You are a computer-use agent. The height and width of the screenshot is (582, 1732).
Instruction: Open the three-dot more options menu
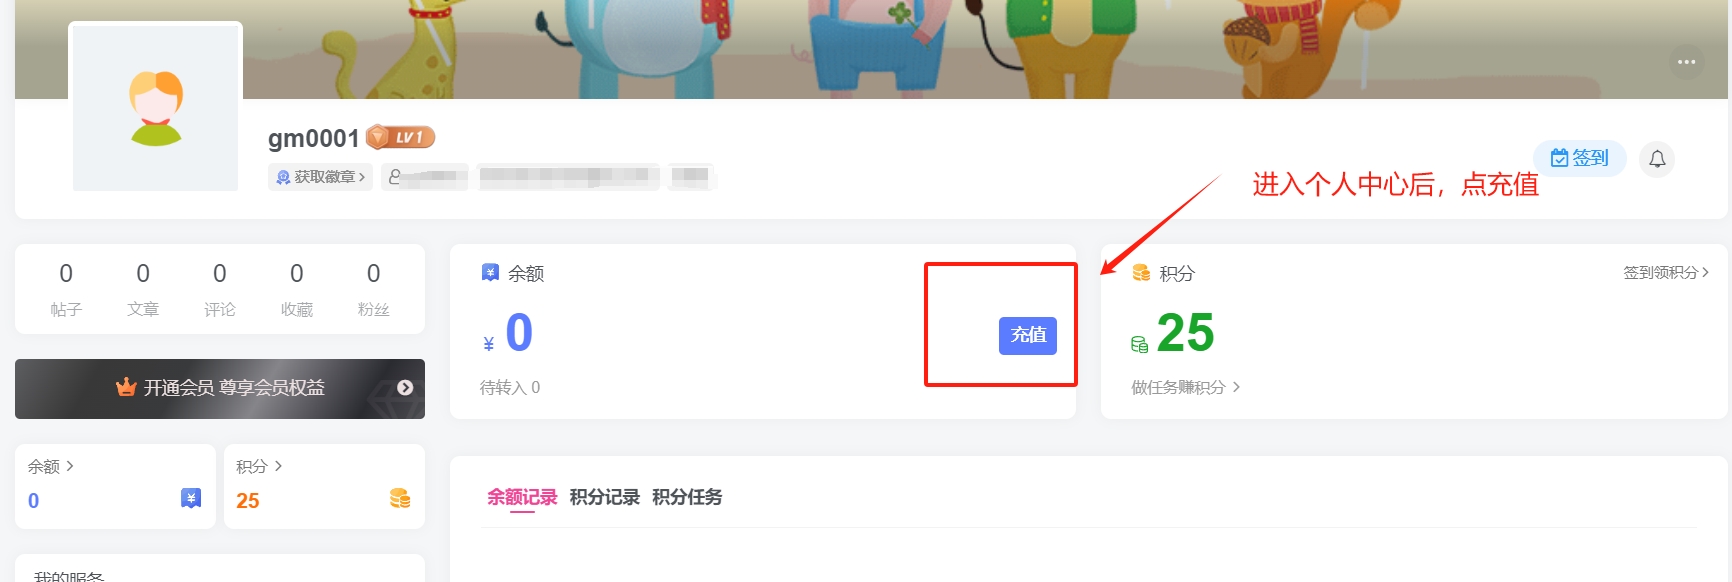tap(1686, 62)
